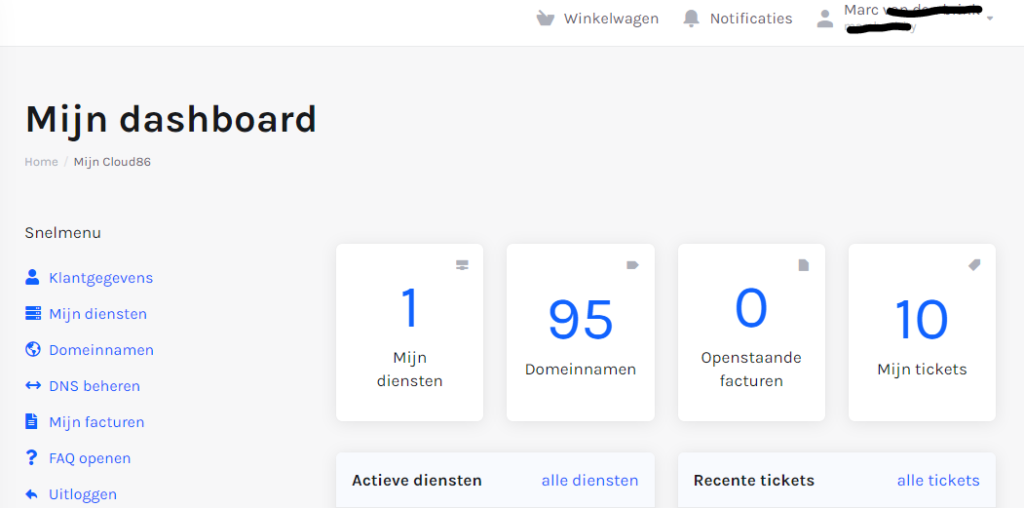Open Domeinnamen from the Snelmenu

101,349
